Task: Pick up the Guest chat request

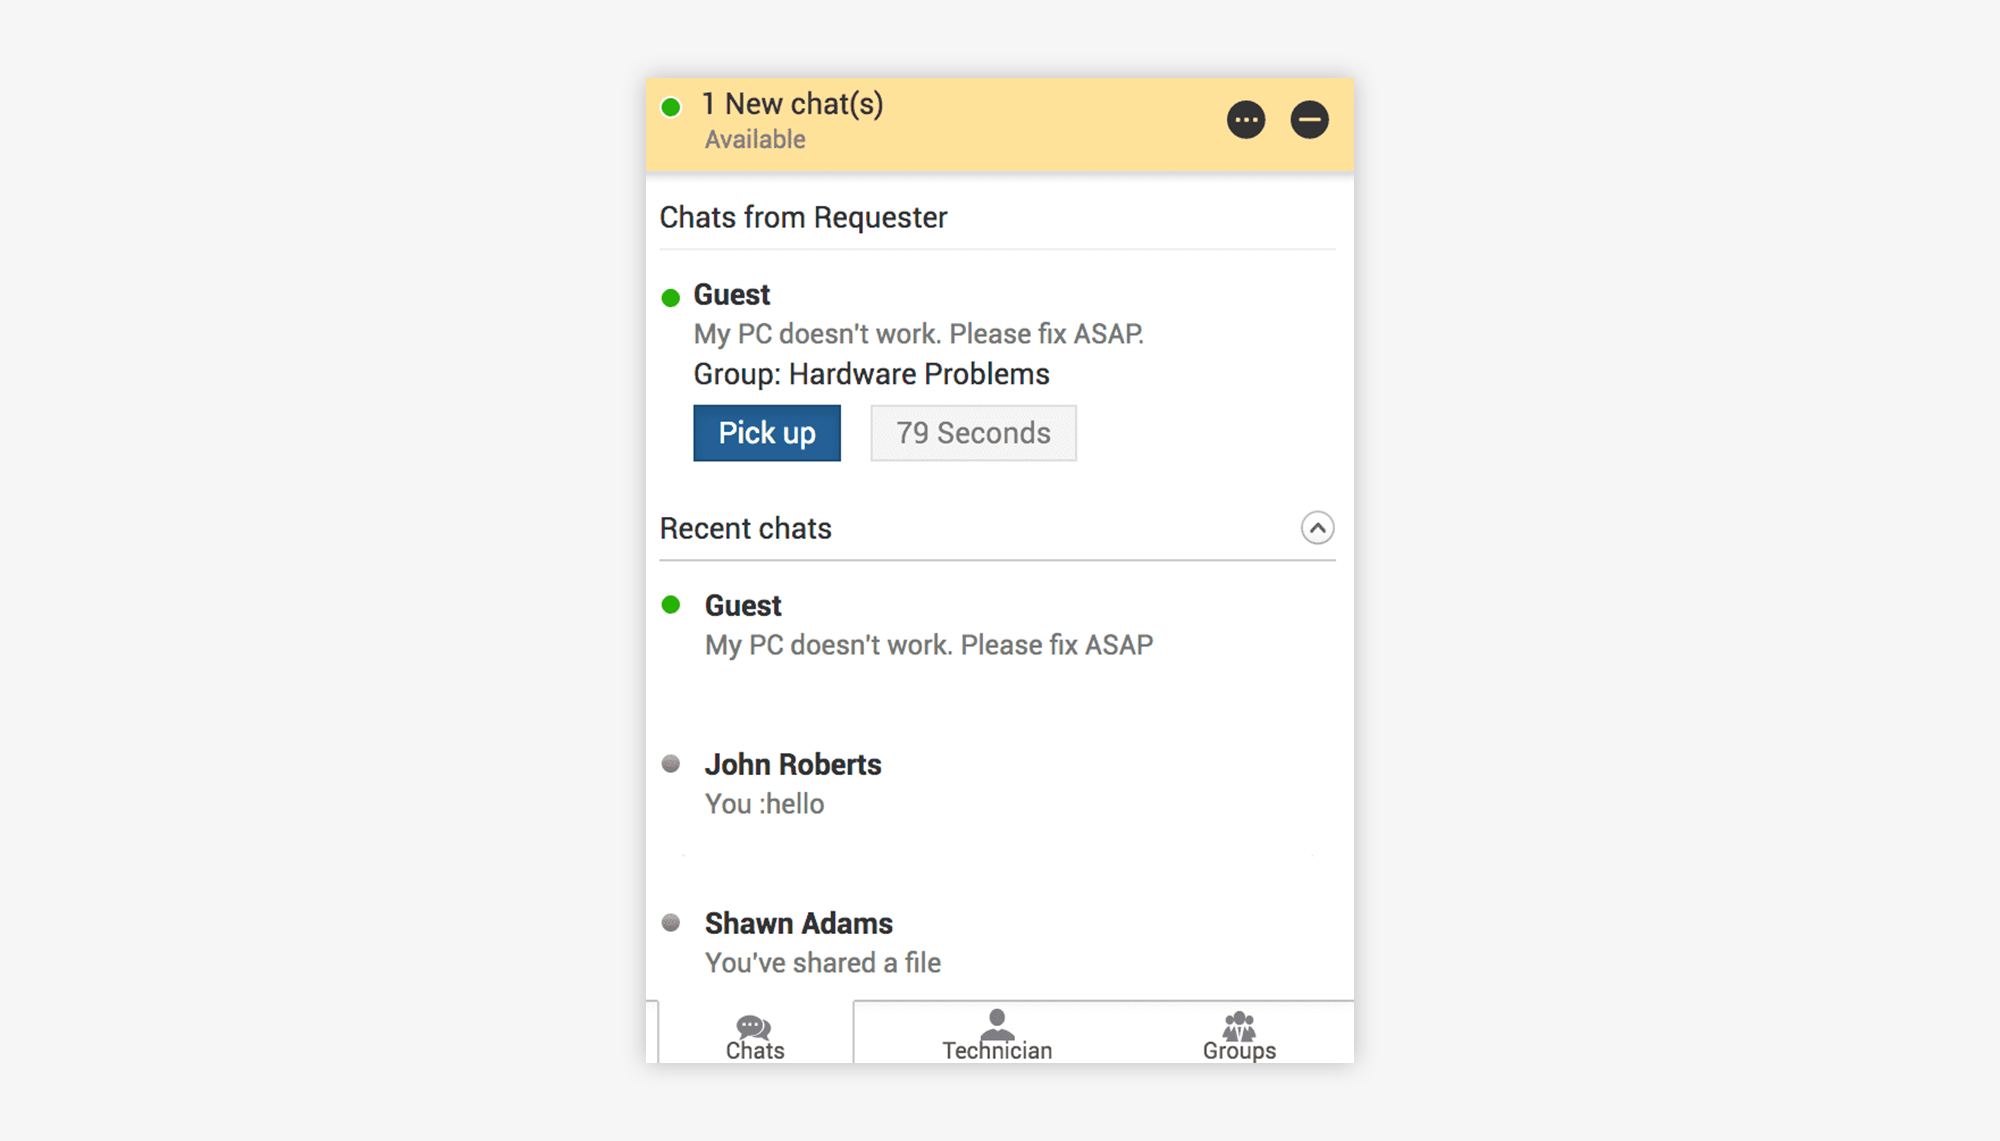Action: 767,433
